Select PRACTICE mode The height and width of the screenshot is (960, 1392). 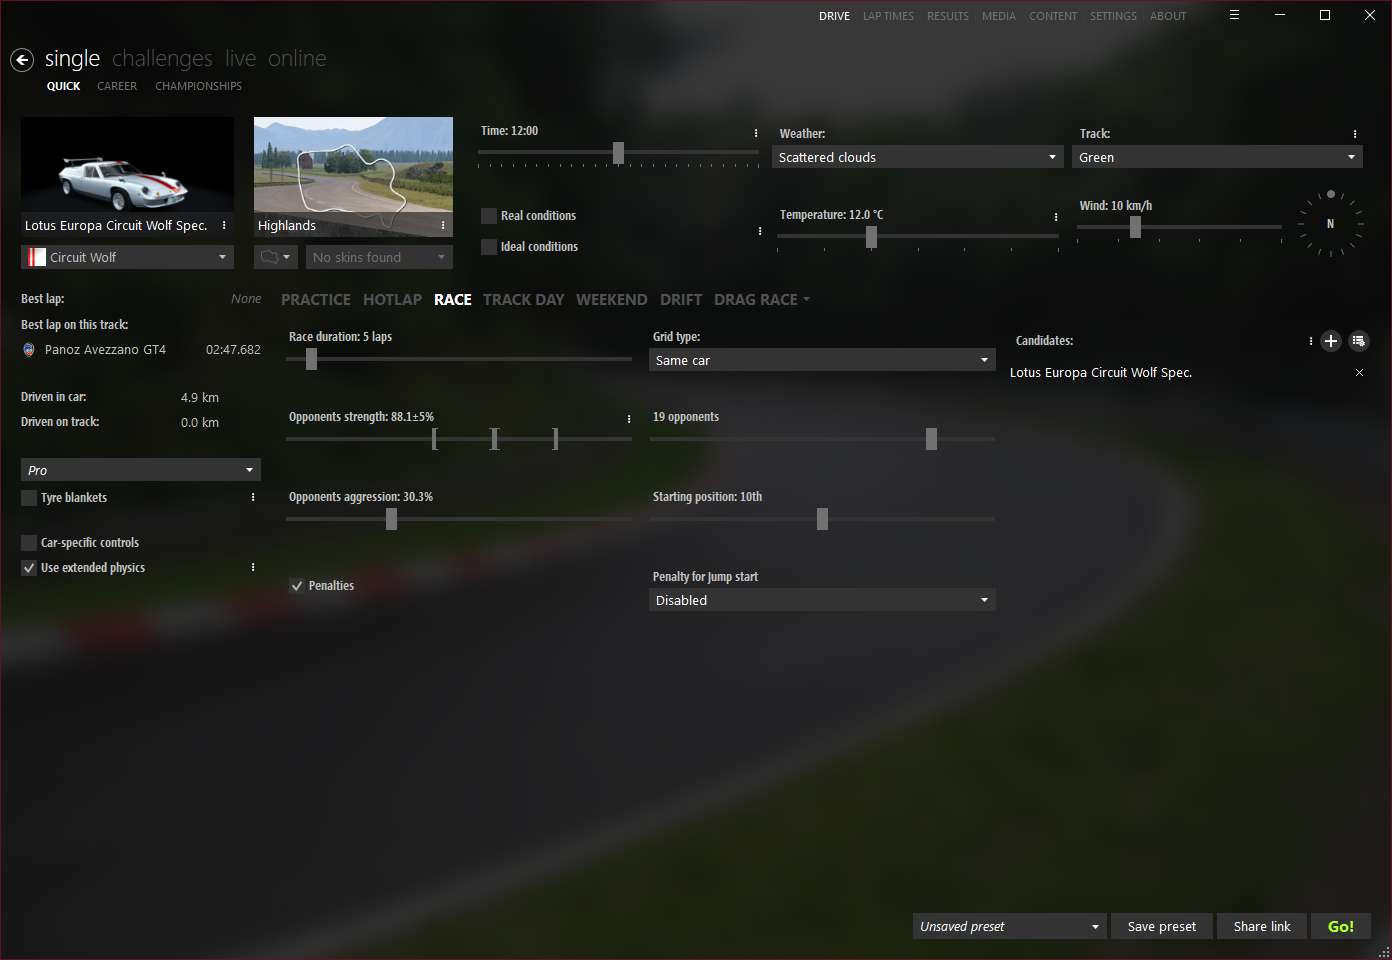tap(316, 299)
